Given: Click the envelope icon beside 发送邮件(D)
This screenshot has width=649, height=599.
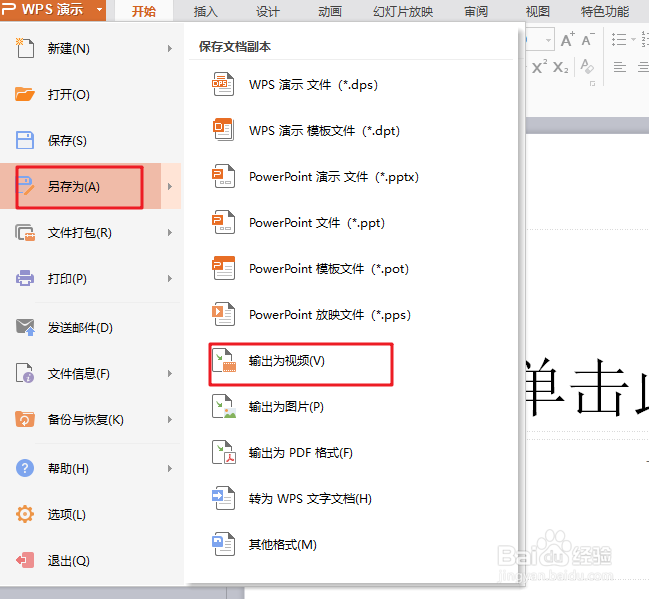Looking at the screenshot, I should [x=25, y=327].
